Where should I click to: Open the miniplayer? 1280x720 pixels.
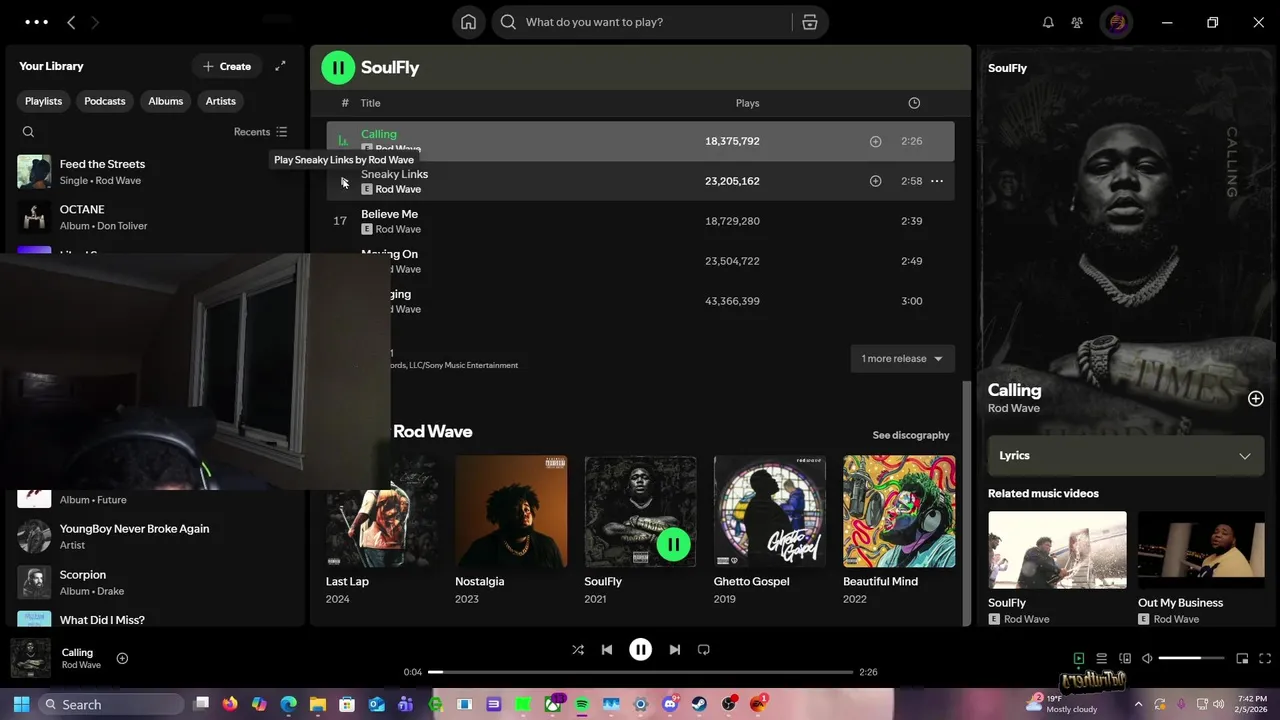click(1242, 658)
